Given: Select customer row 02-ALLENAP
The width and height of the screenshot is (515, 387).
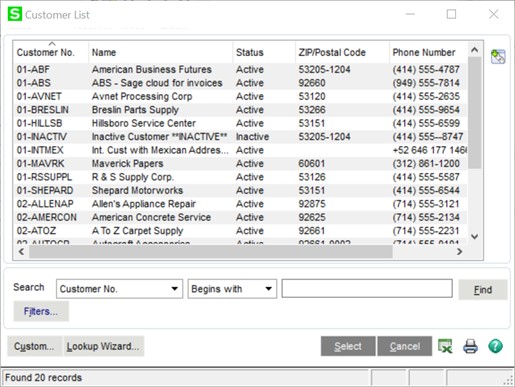Looking at the screenshot, I should click(240, 204).
